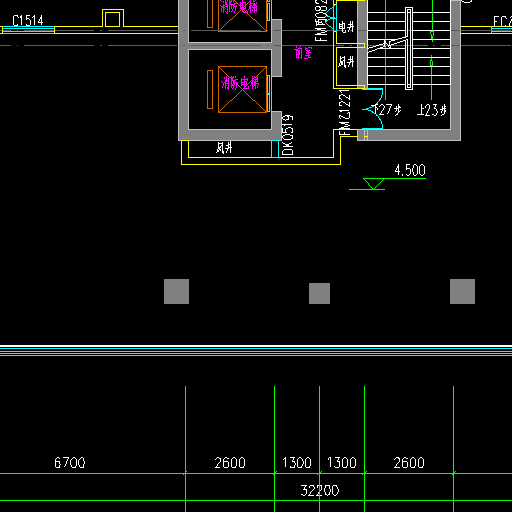Click the 32200 overall dimension label
Image resolution: width=512 pixels, height=512 pixels.
tap(320, 490)
